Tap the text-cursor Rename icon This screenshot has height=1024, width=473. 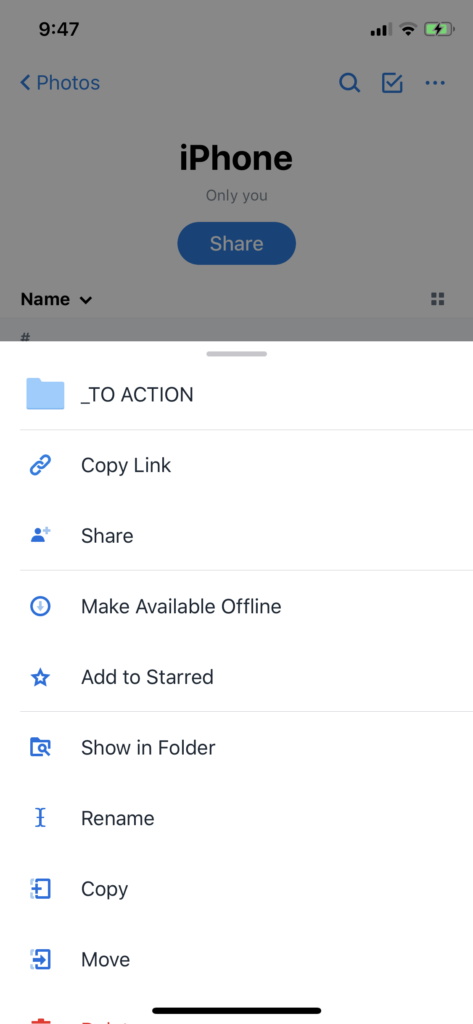tap(41, 818)
